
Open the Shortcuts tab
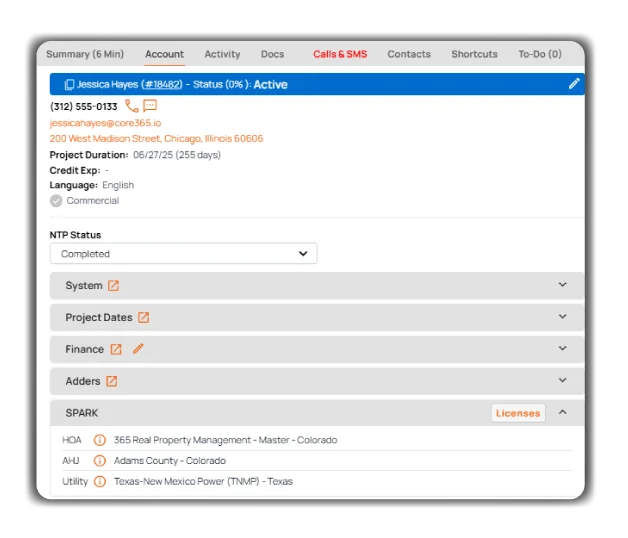[475, 54]
